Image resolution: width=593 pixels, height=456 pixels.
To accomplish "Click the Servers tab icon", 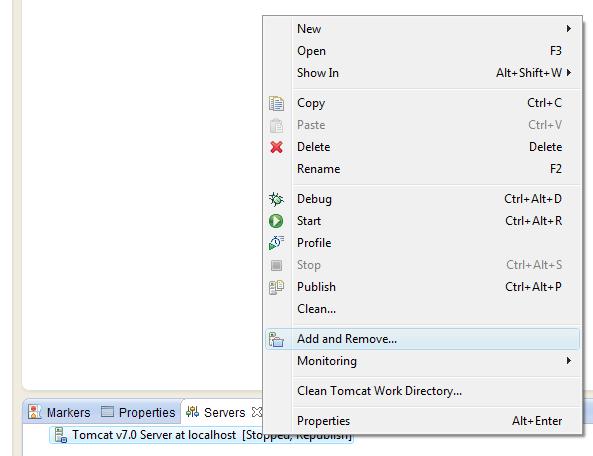I will [x=192, y=412].
